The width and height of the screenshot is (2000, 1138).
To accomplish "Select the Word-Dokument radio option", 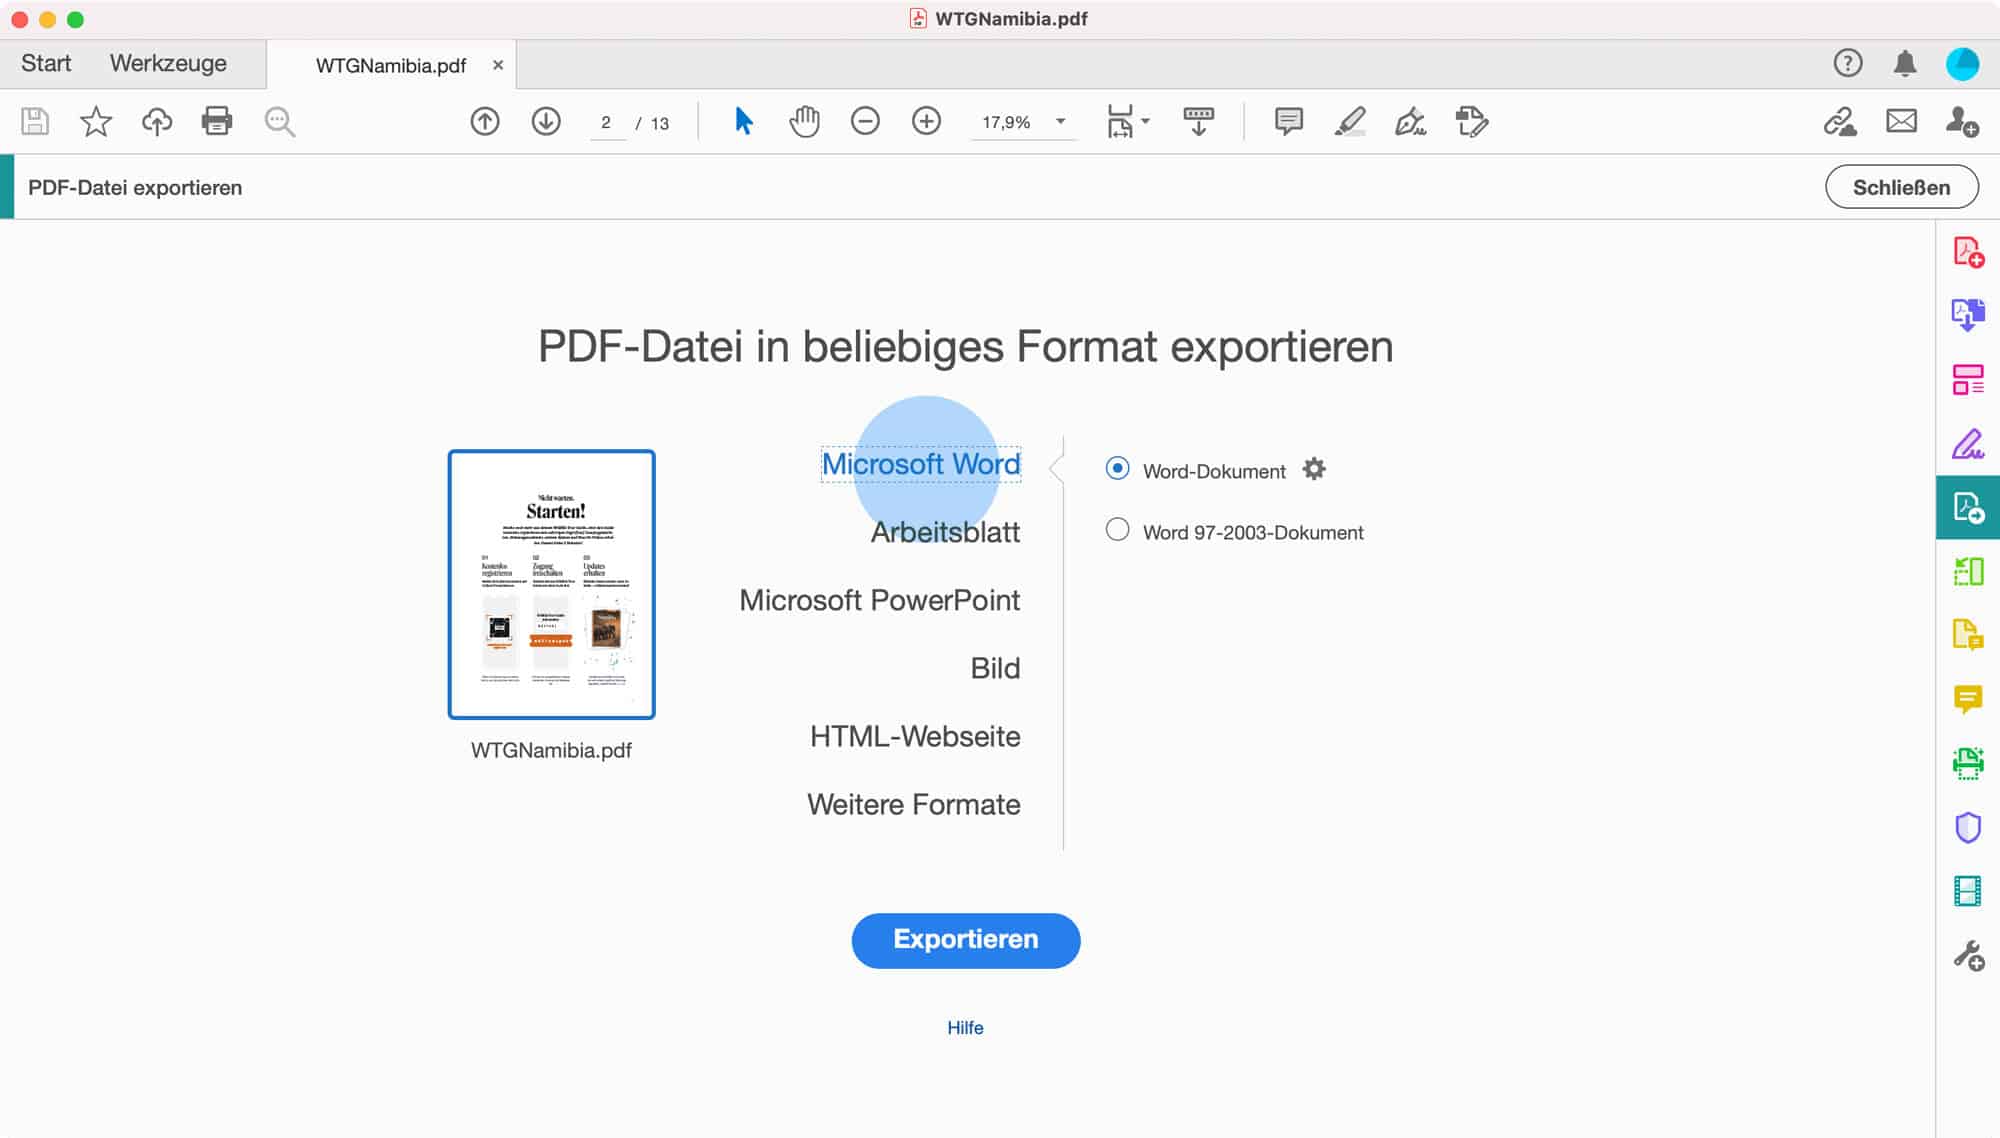I will tap(1118, 468).
